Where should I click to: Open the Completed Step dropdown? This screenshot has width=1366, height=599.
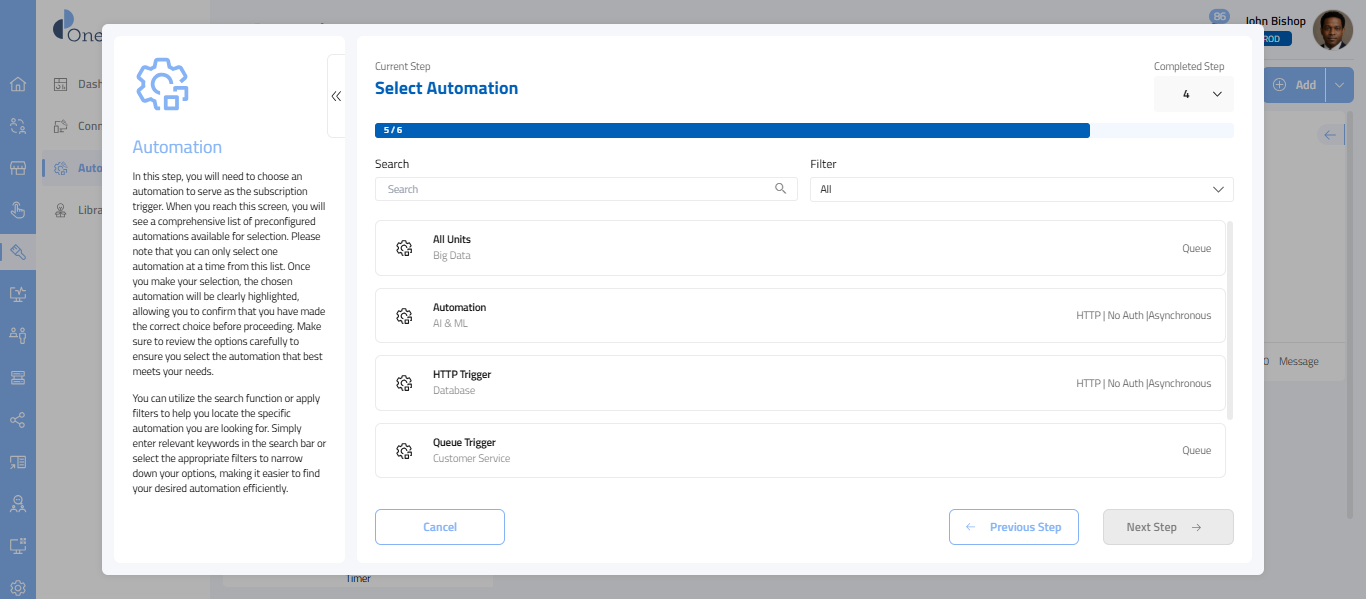[1193, 94]
